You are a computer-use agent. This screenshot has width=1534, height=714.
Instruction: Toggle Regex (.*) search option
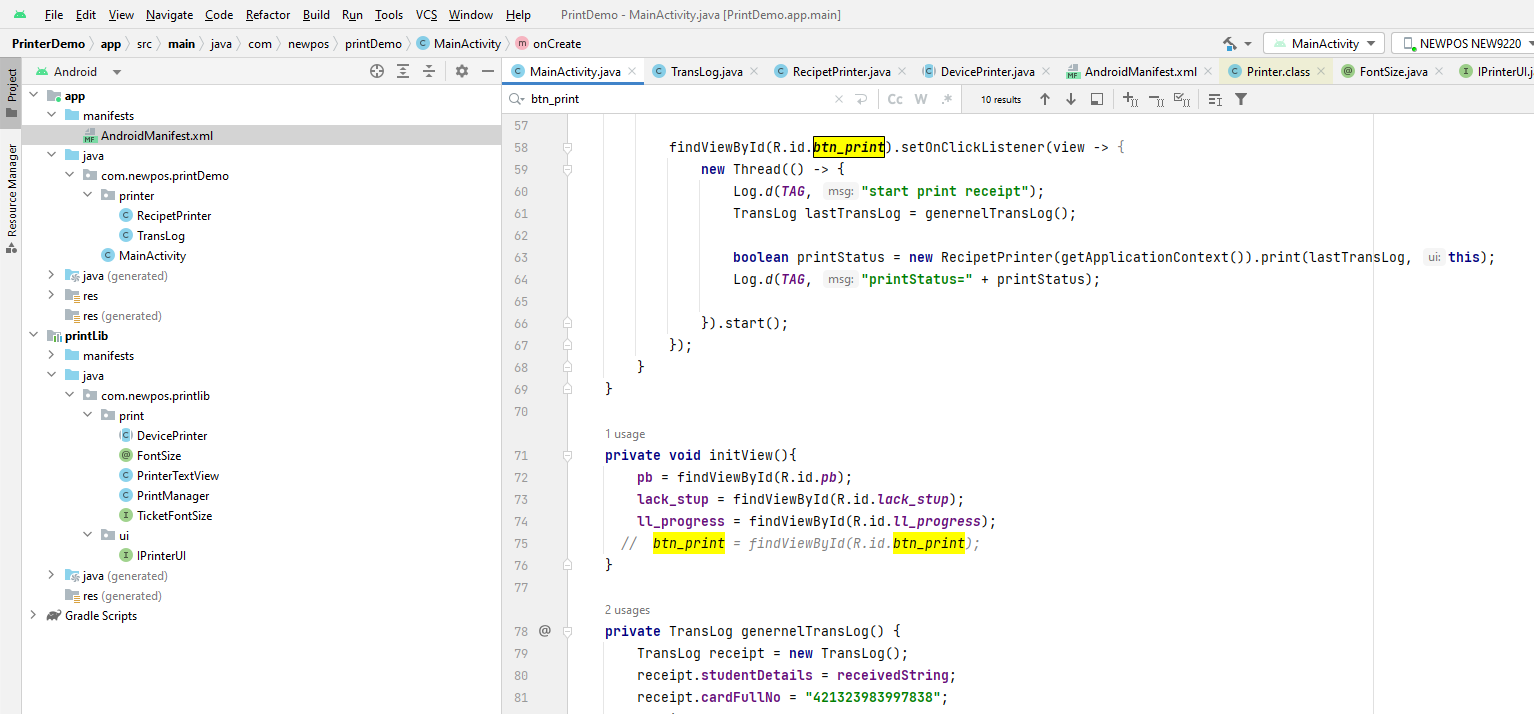point(946,99)
